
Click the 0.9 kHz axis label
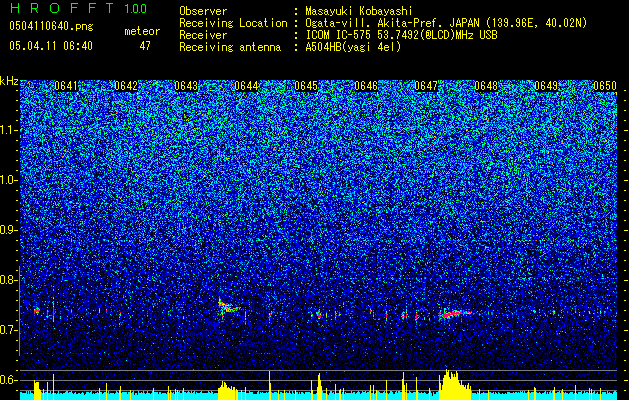[8, 230]
